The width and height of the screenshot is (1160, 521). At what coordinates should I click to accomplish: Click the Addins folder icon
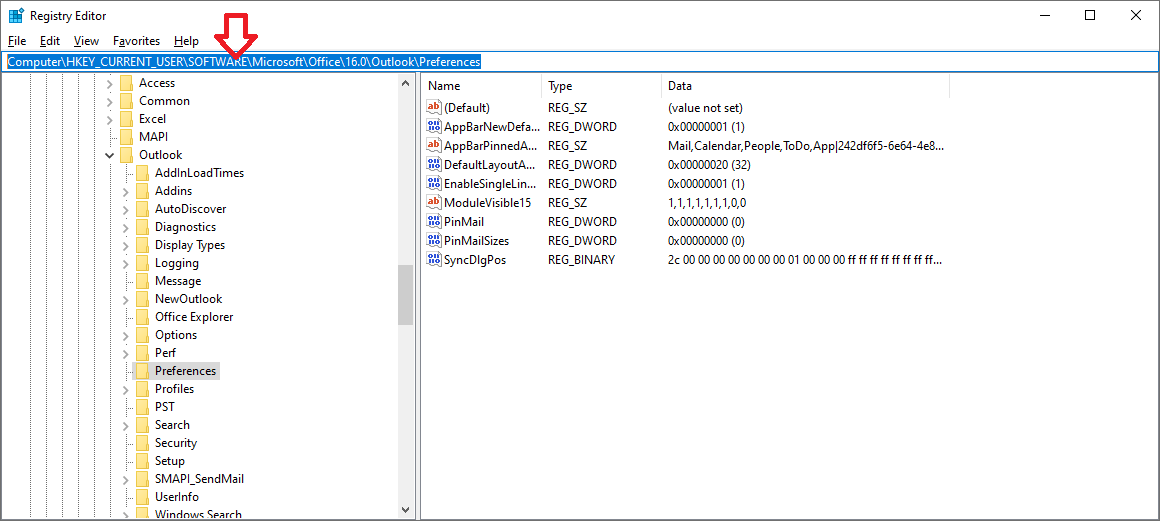tap(142, 191)
